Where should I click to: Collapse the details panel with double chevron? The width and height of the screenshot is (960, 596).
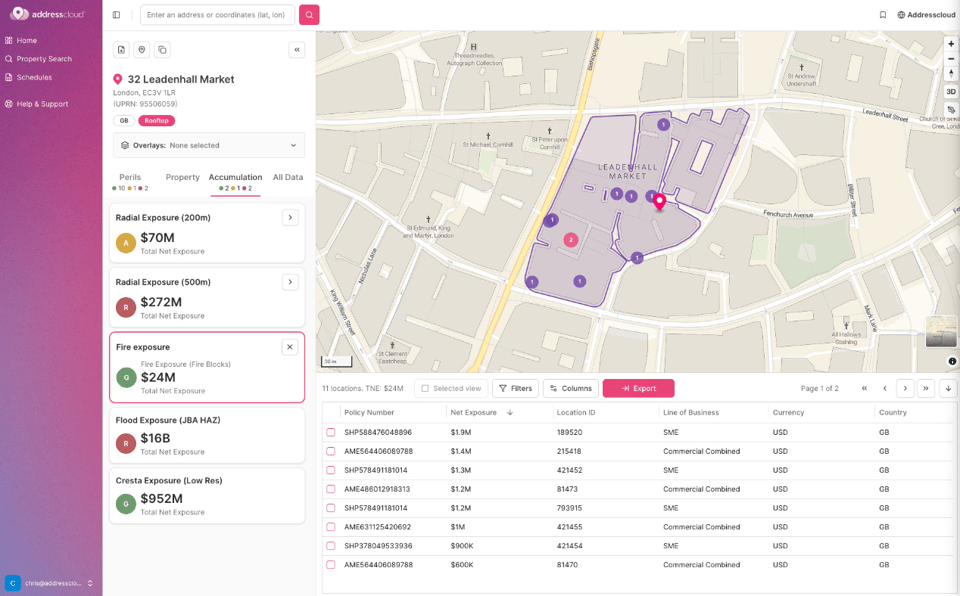click(x=297, y=50)
